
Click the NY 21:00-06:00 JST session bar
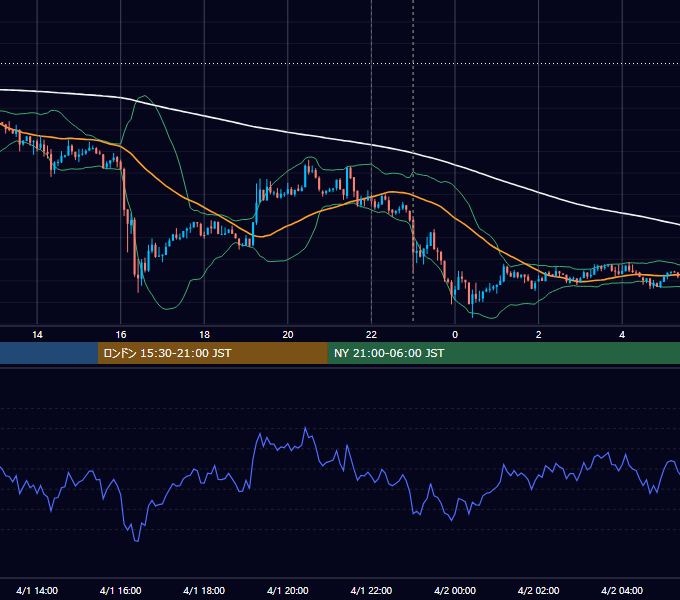tap(503, 353)
